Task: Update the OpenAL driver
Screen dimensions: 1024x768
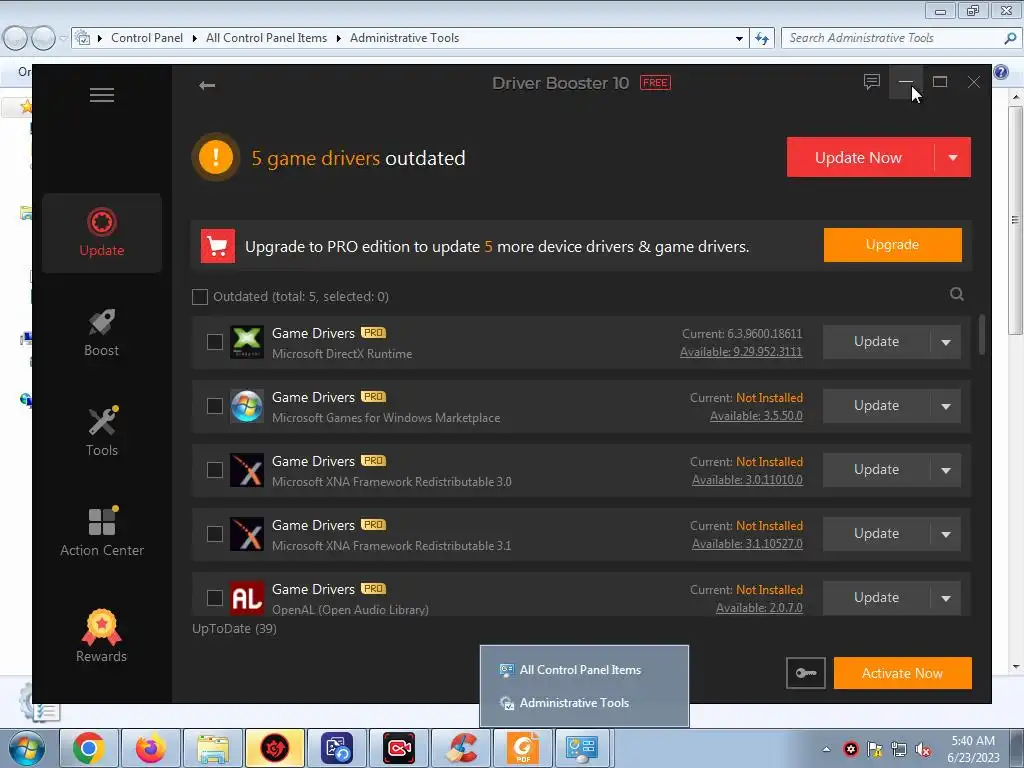Action: tap(876, 598)
